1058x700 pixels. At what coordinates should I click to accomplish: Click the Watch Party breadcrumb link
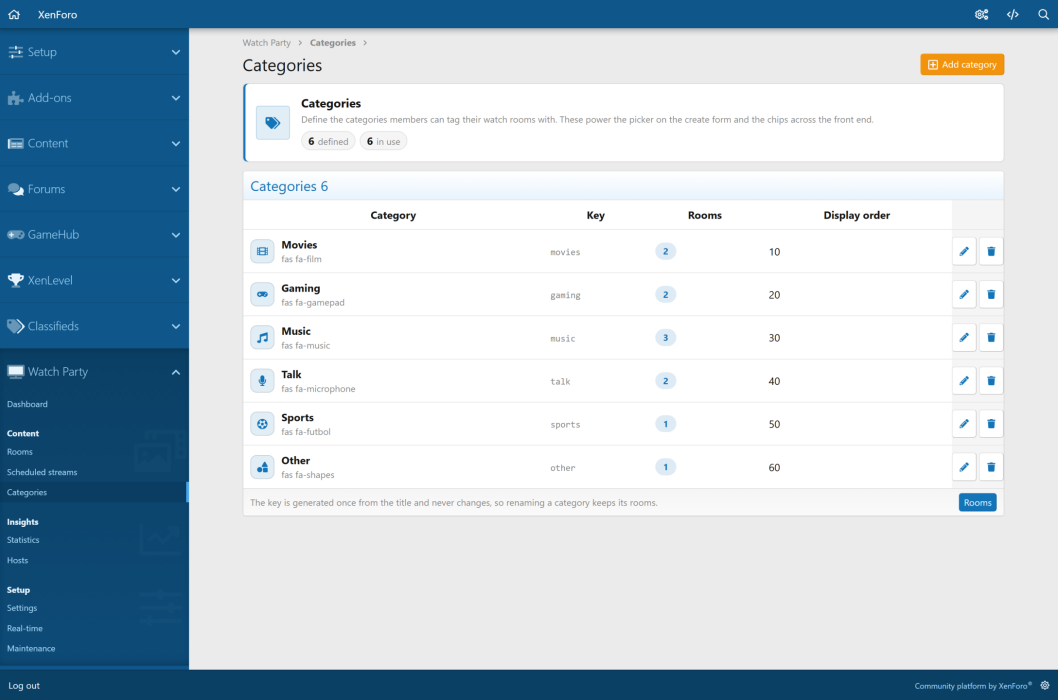(267, 43)
